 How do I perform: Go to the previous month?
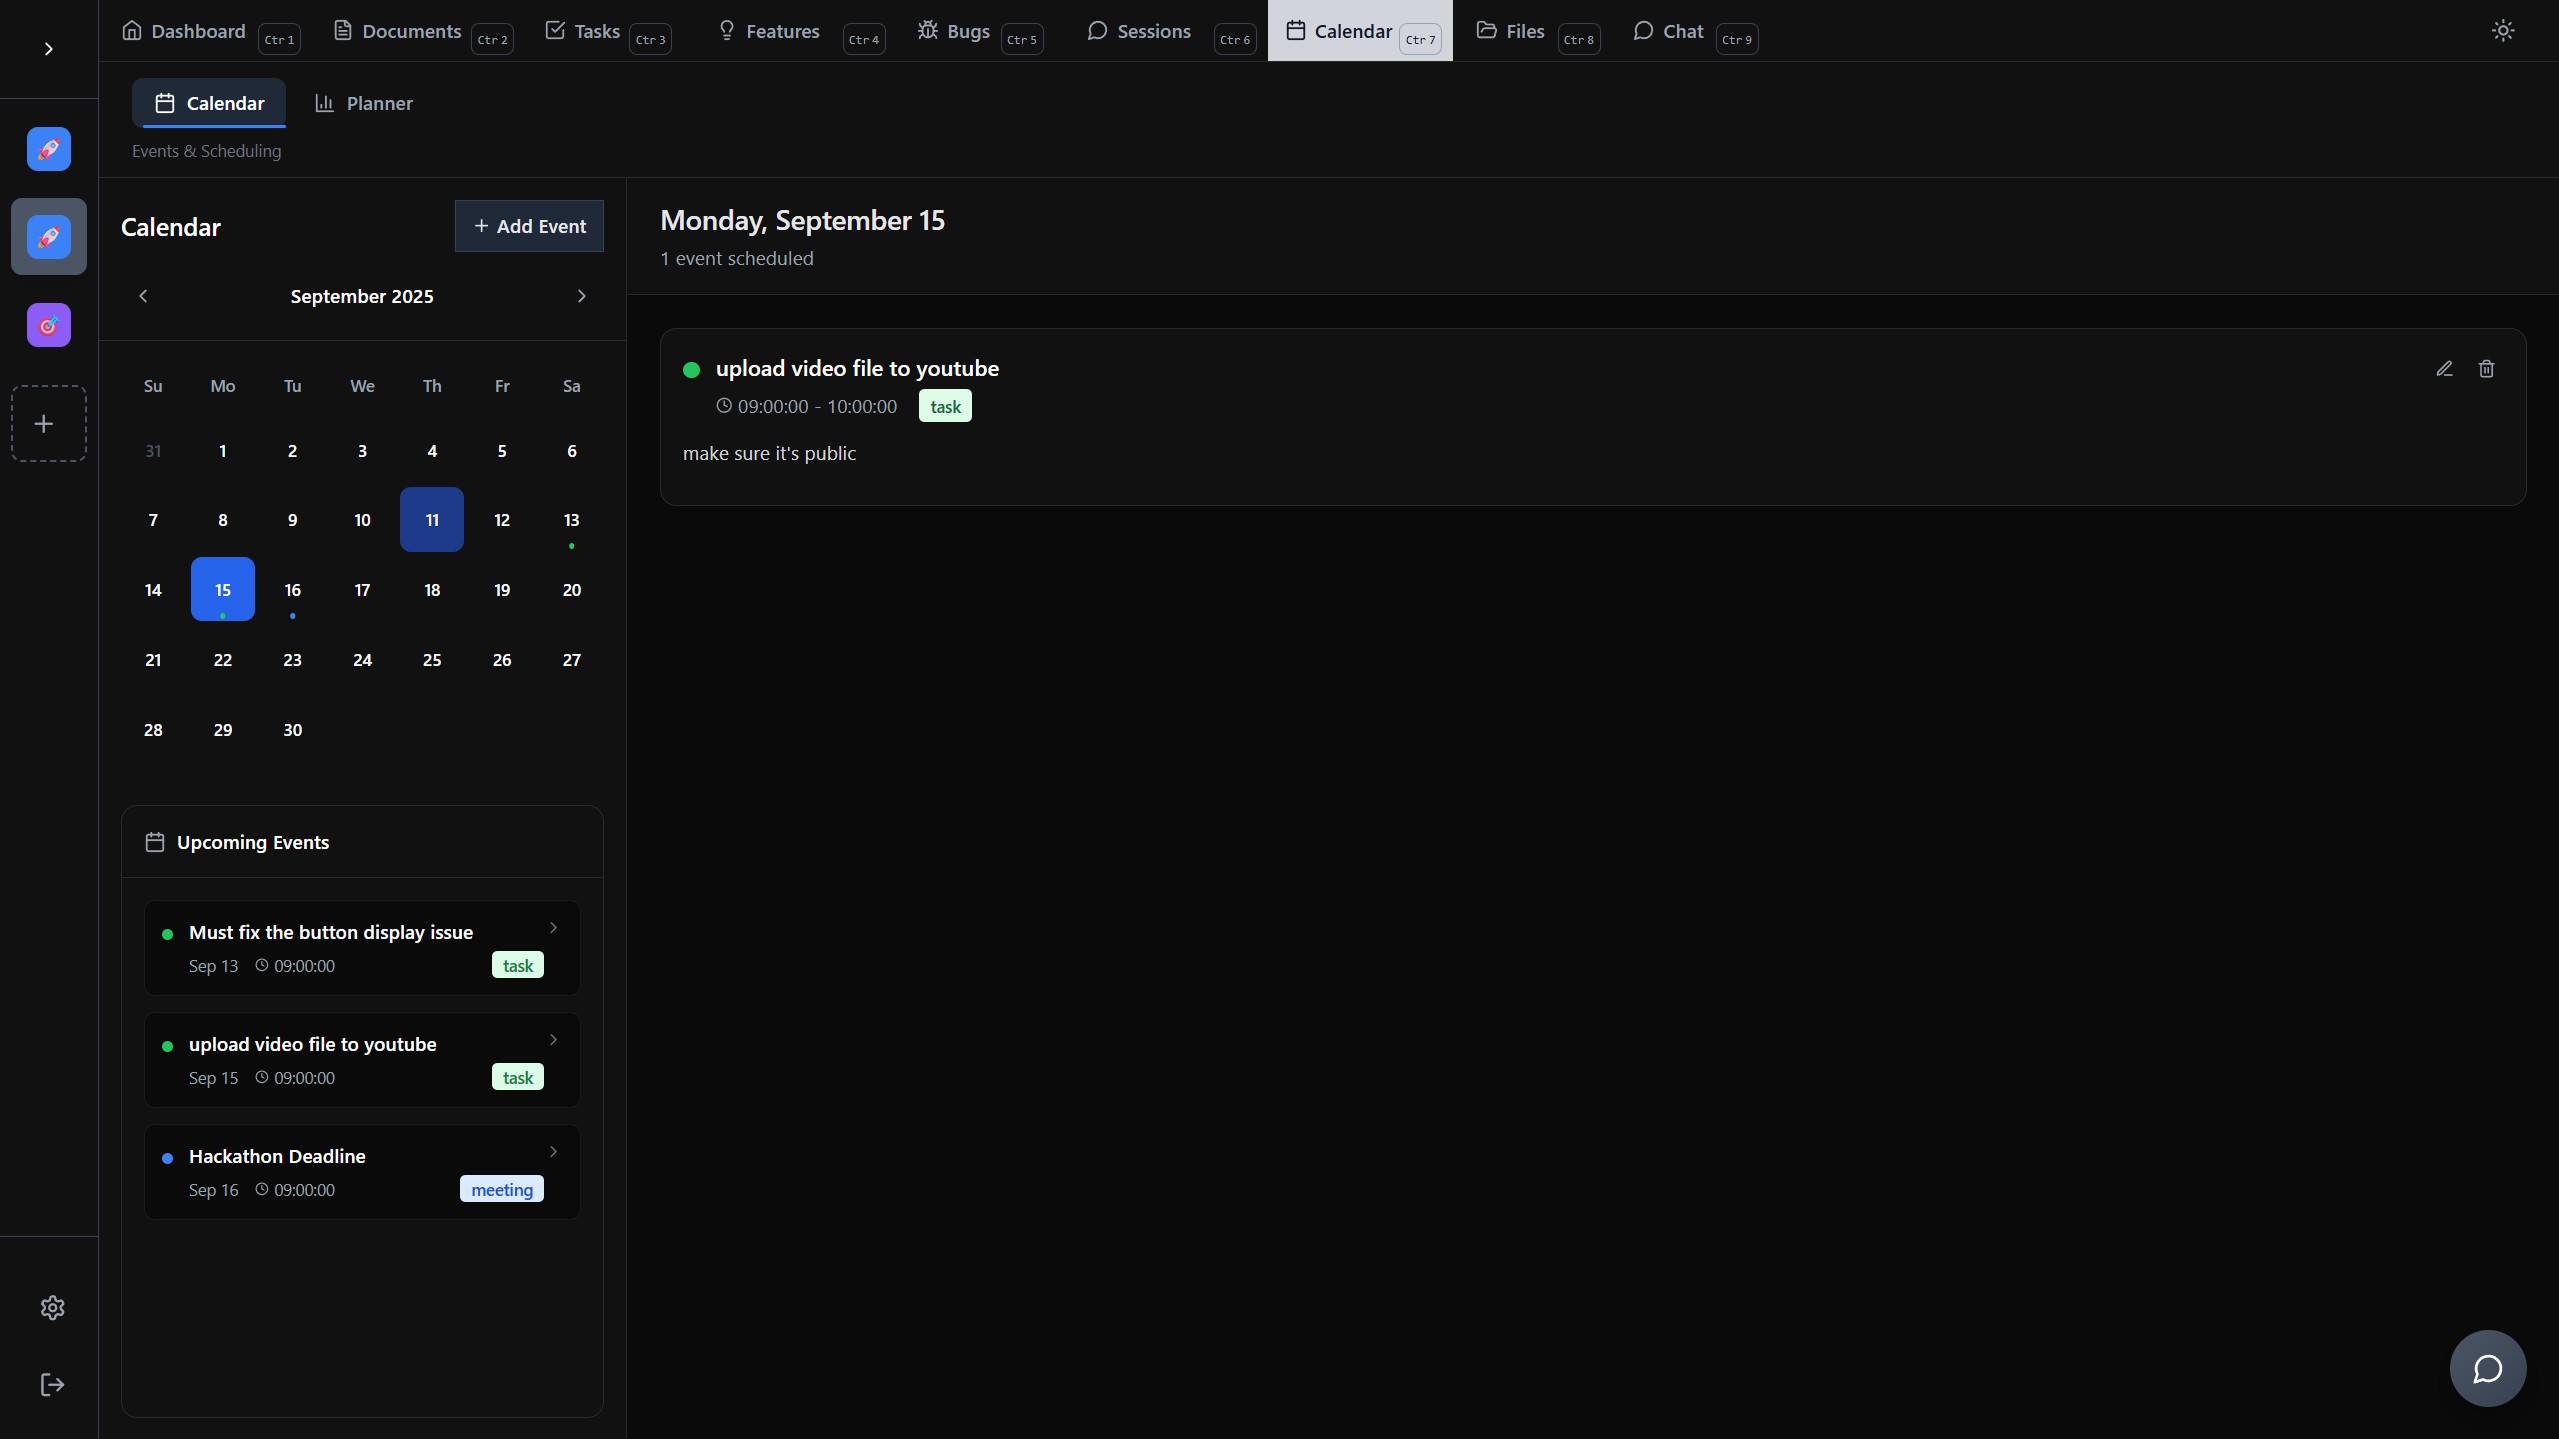click(x=143, y=296)
